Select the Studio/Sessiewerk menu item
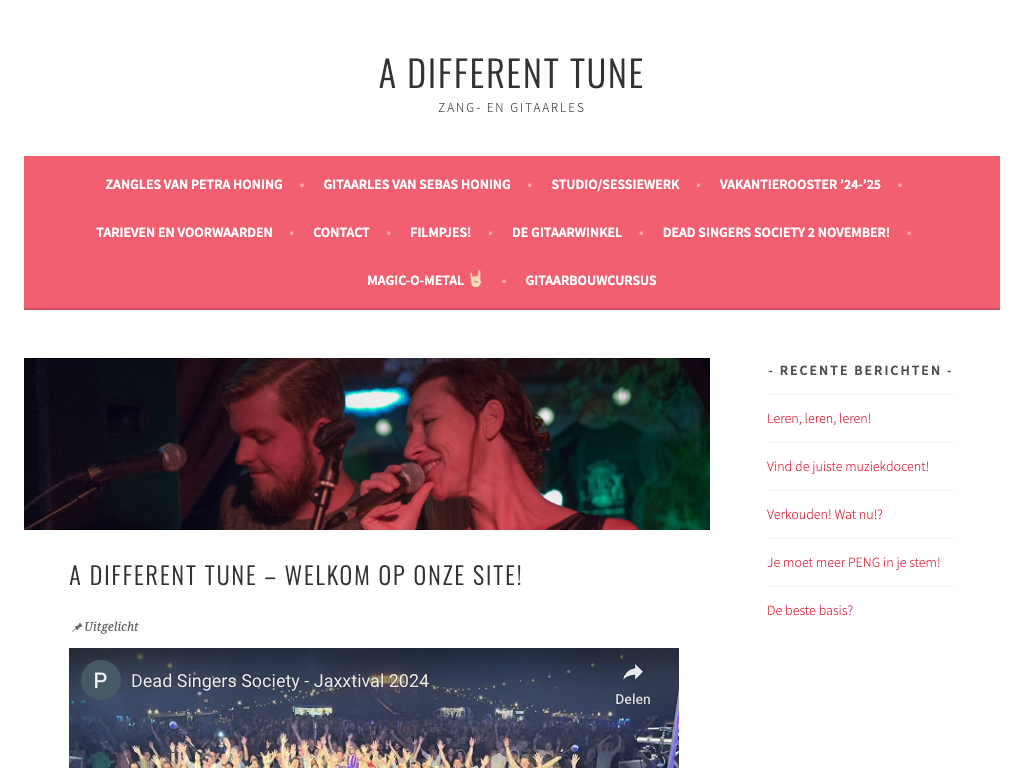This screenshot has width=1024, height=768. pyautogui.click(x=615, y=184)
